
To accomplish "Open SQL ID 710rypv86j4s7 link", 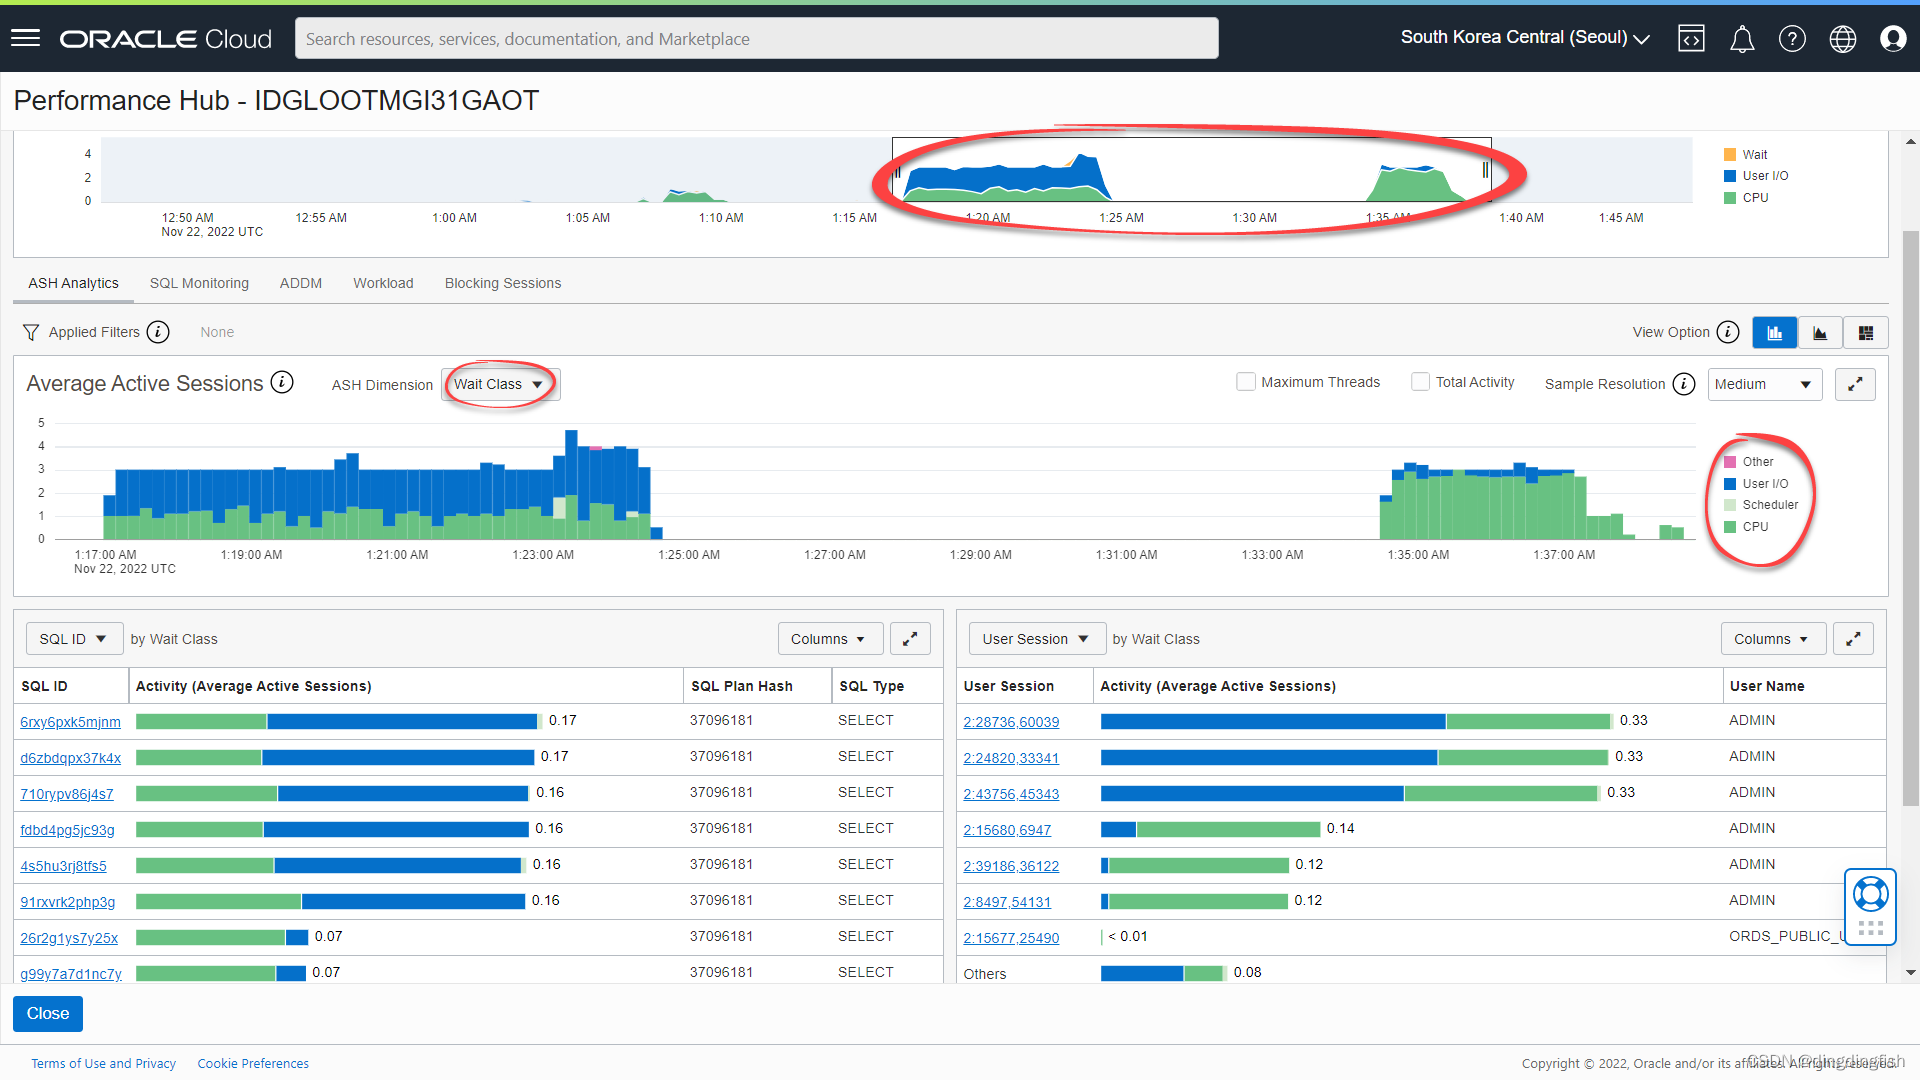I will click(x=67, y=794).
